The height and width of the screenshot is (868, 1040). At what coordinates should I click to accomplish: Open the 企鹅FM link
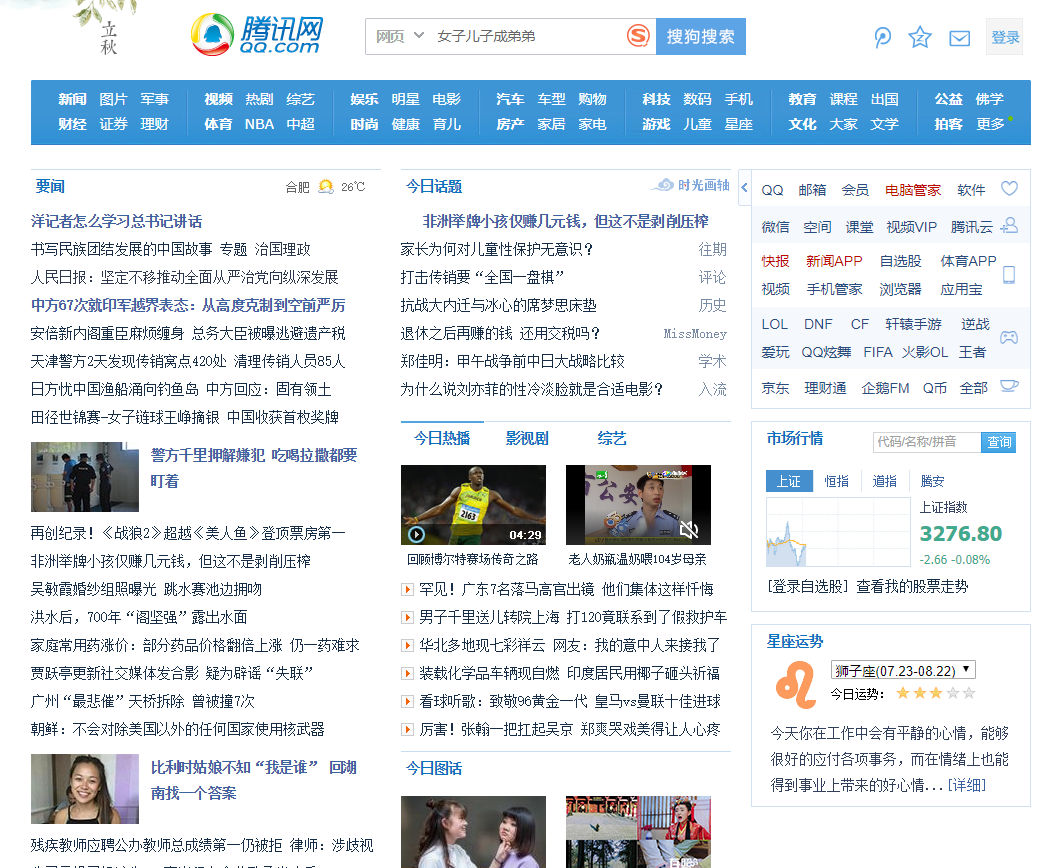[885, 388]
